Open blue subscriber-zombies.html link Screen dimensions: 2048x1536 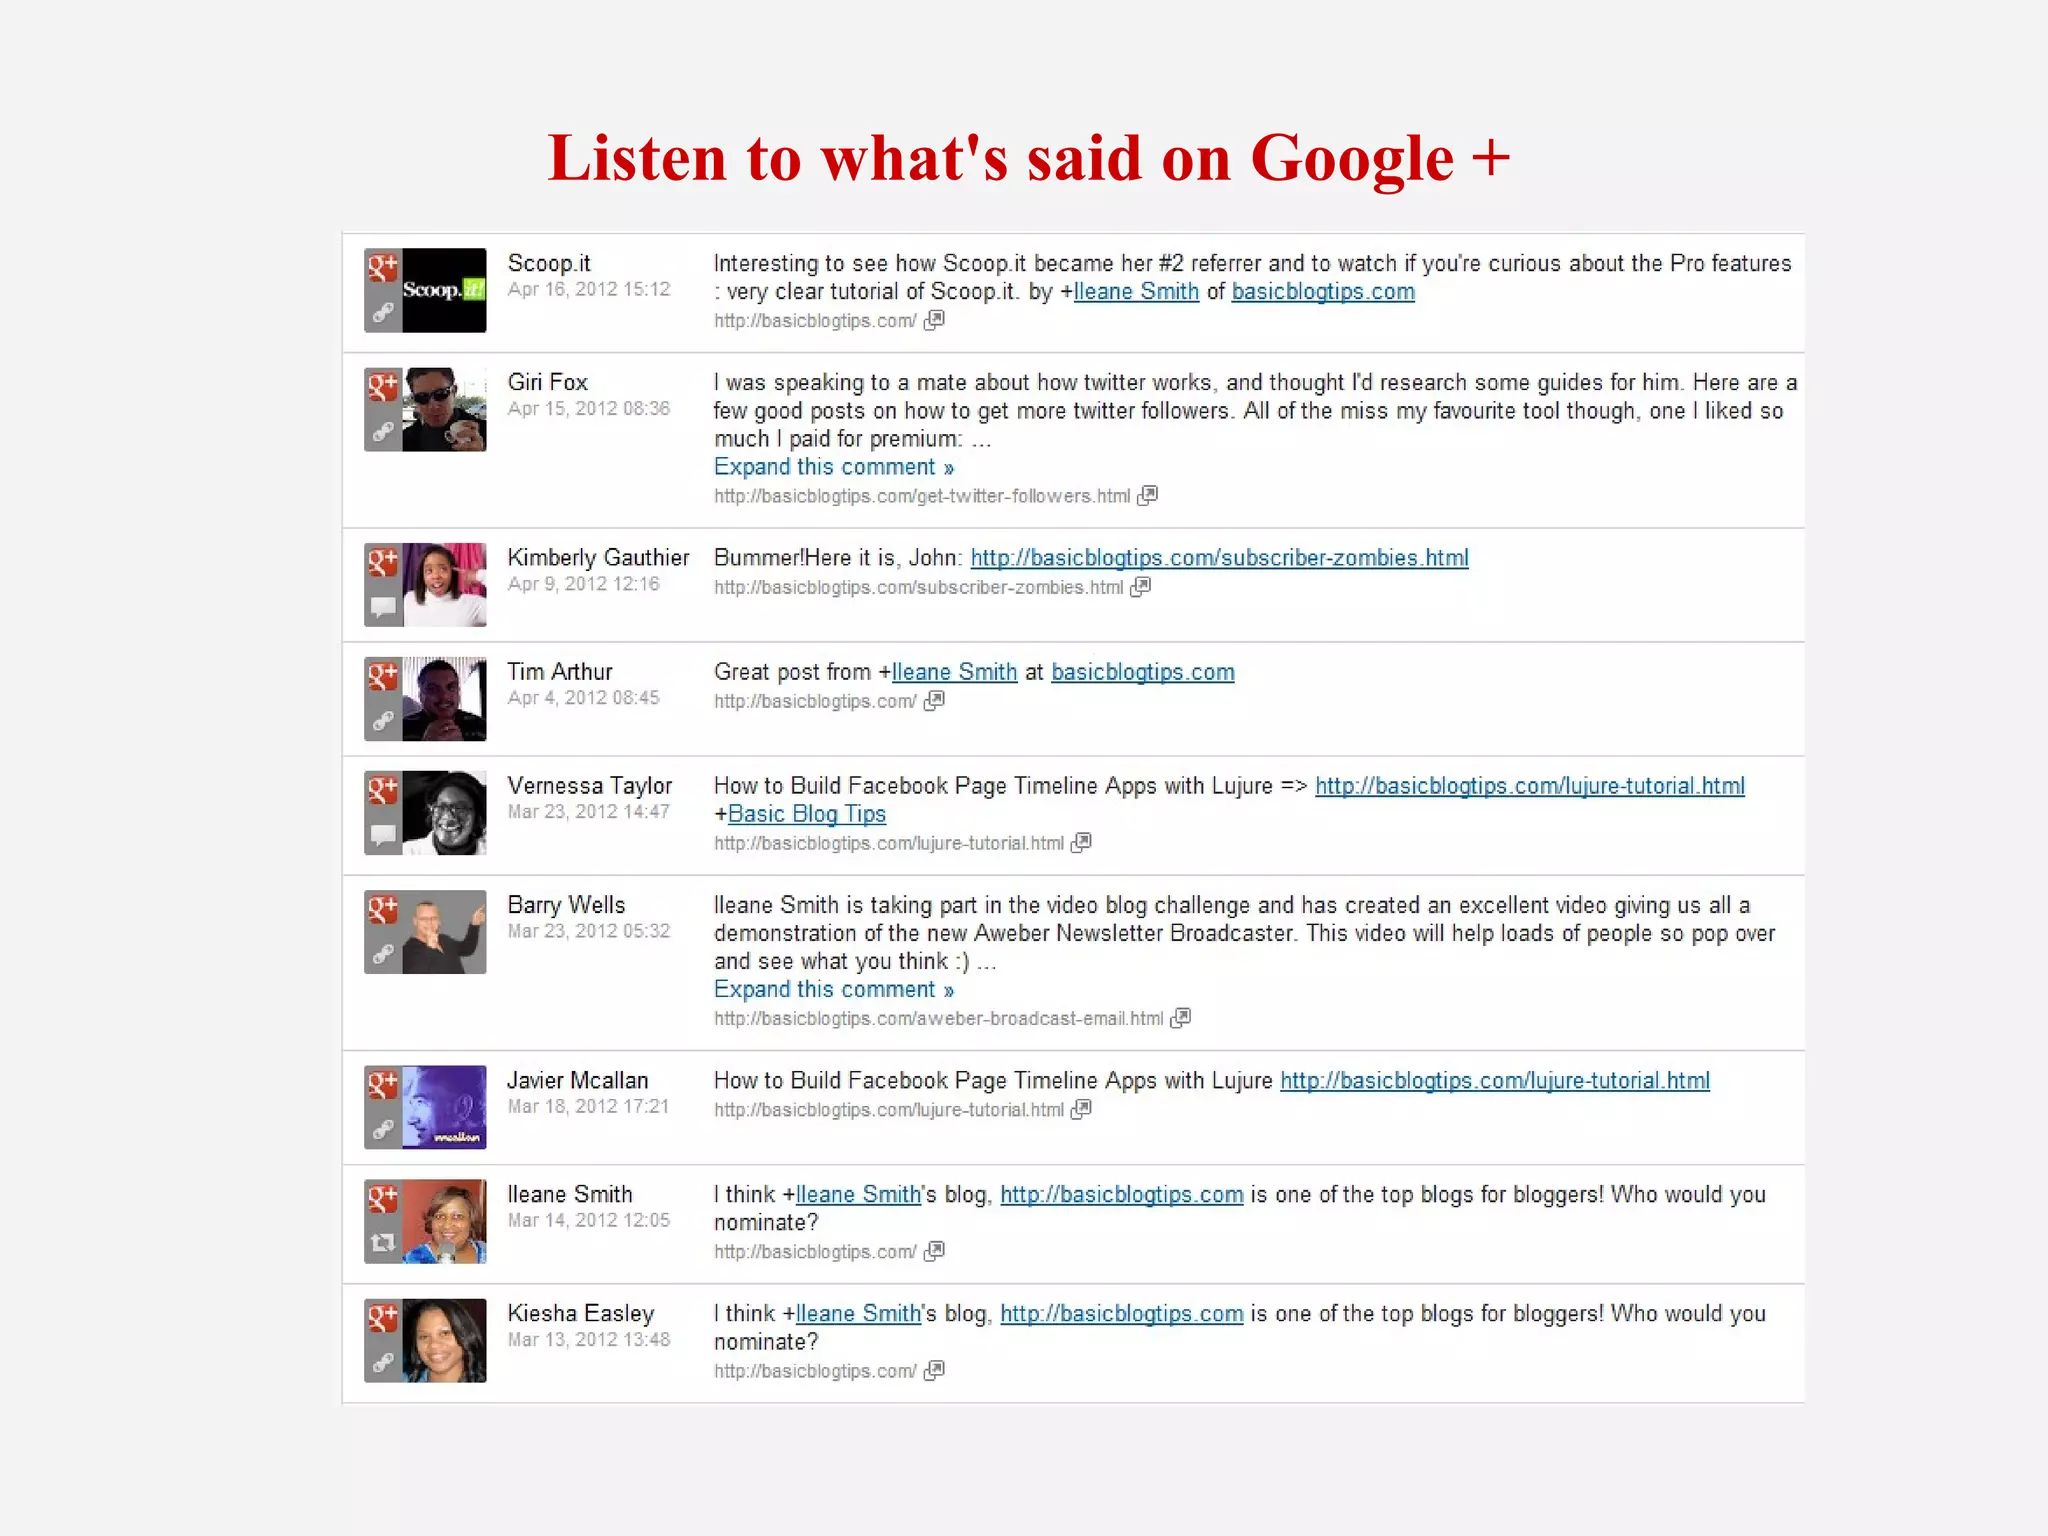tap(1220, 558)
